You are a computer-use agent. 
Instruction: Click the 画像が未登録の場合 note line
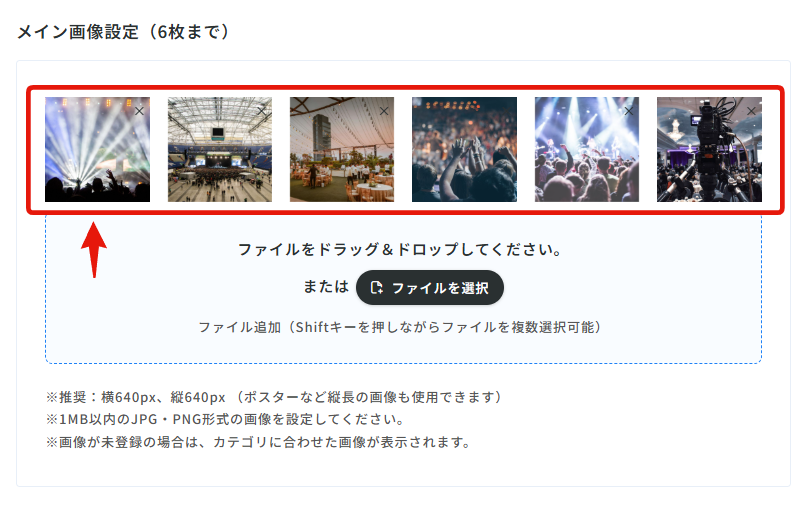pyautogui.click(x=258, y=442)
